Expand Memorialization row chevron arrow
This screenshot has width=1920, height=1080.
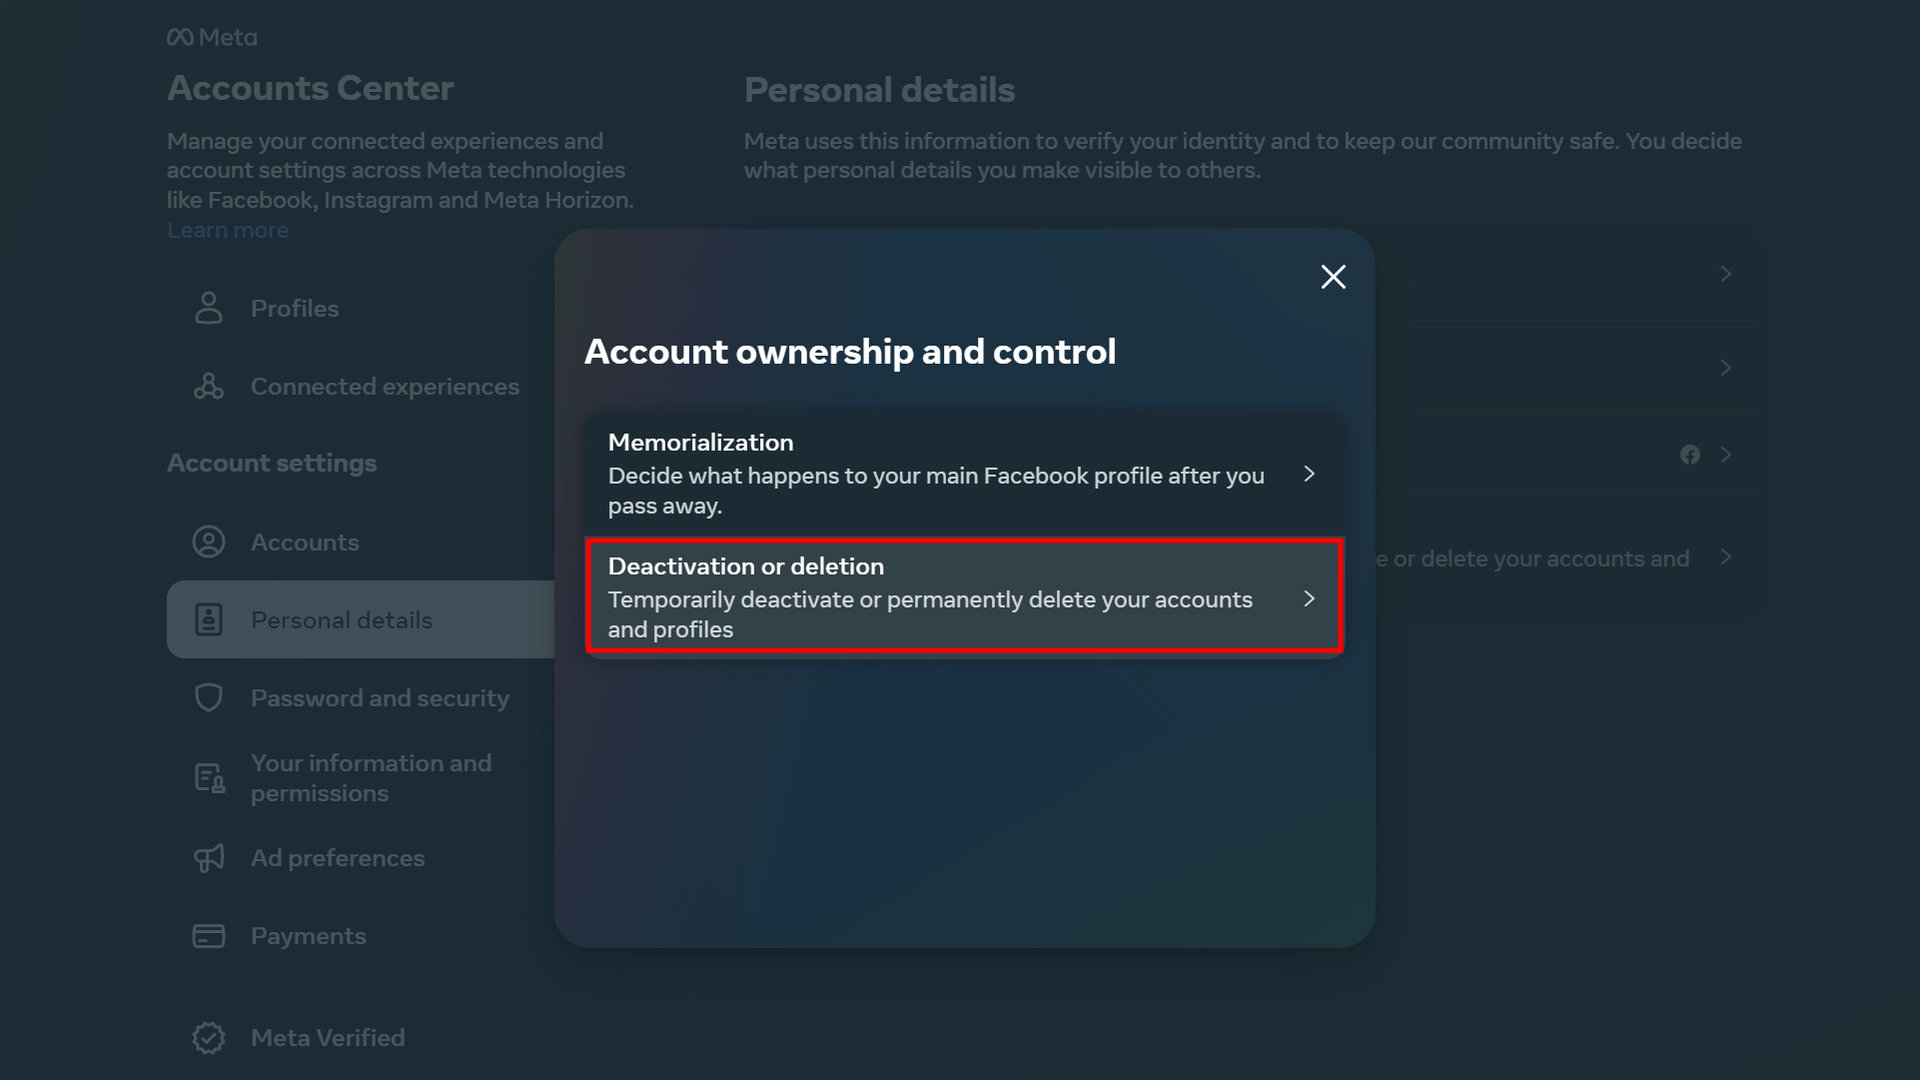click(x=1309, y=474)
